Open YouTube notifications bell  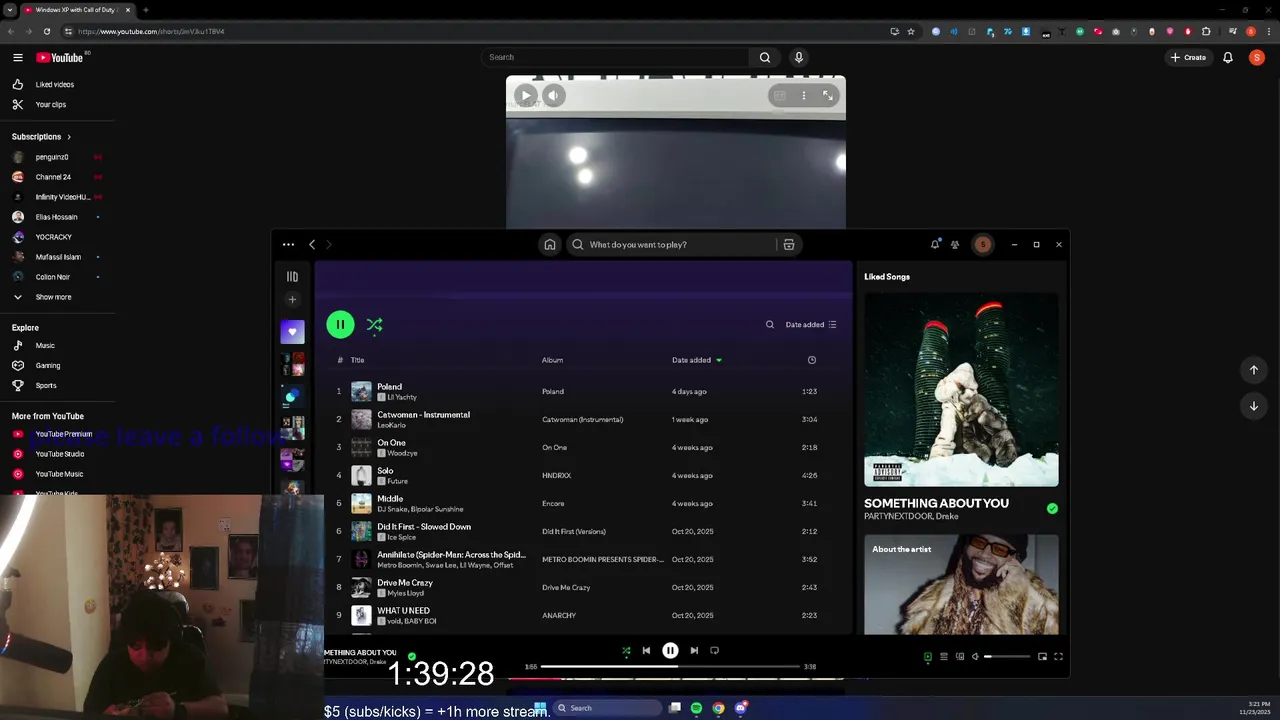pos(1228,57)
